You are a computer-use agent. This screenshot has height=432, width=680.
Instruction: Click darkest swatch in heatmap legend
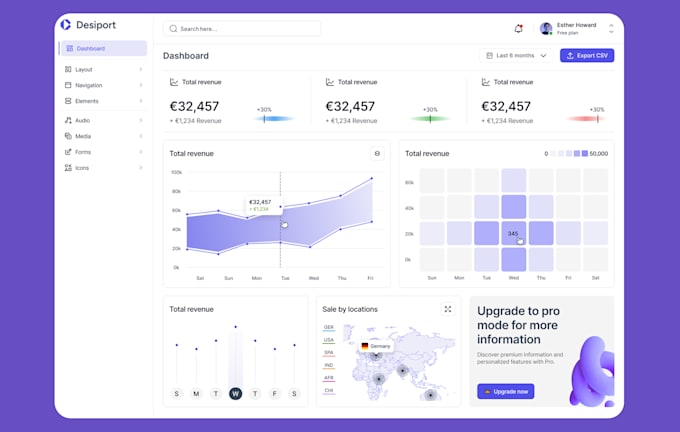[585, 154]
